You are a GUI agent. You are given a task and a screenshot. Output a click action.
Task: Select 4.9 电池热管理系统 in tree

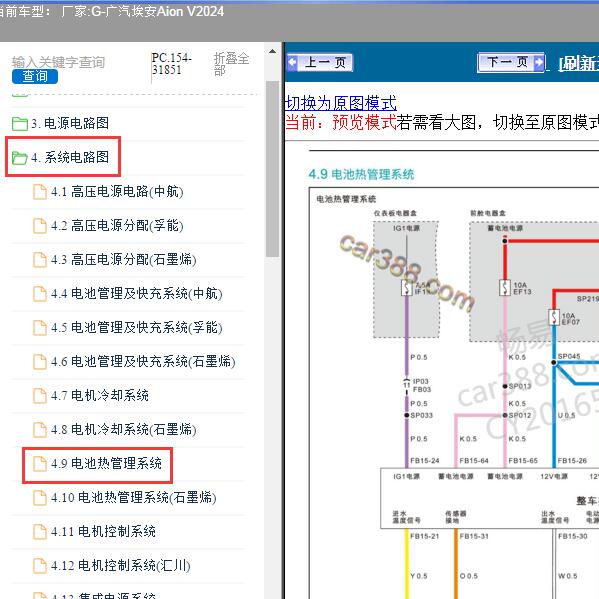pos(106,463)
